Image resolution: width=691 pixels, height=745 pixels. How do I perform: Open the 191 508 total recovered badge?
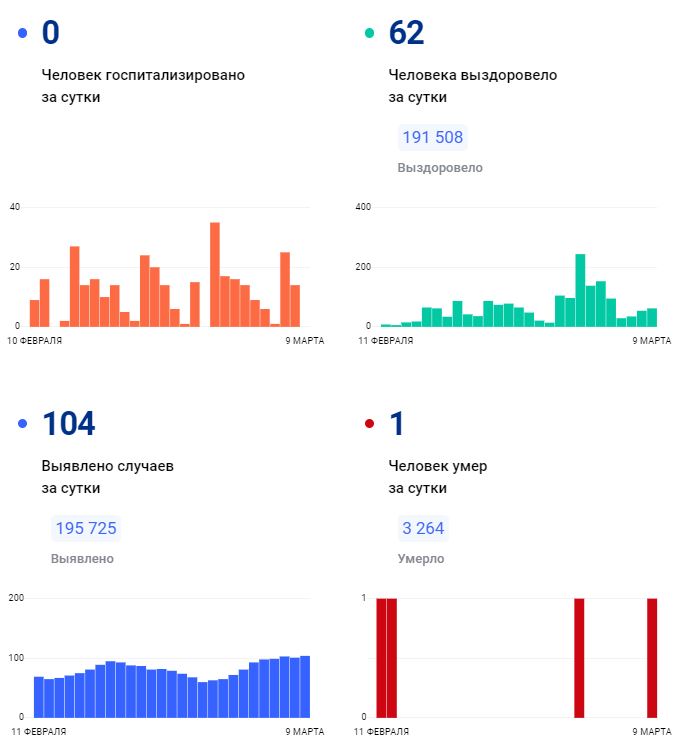point(432,137)
